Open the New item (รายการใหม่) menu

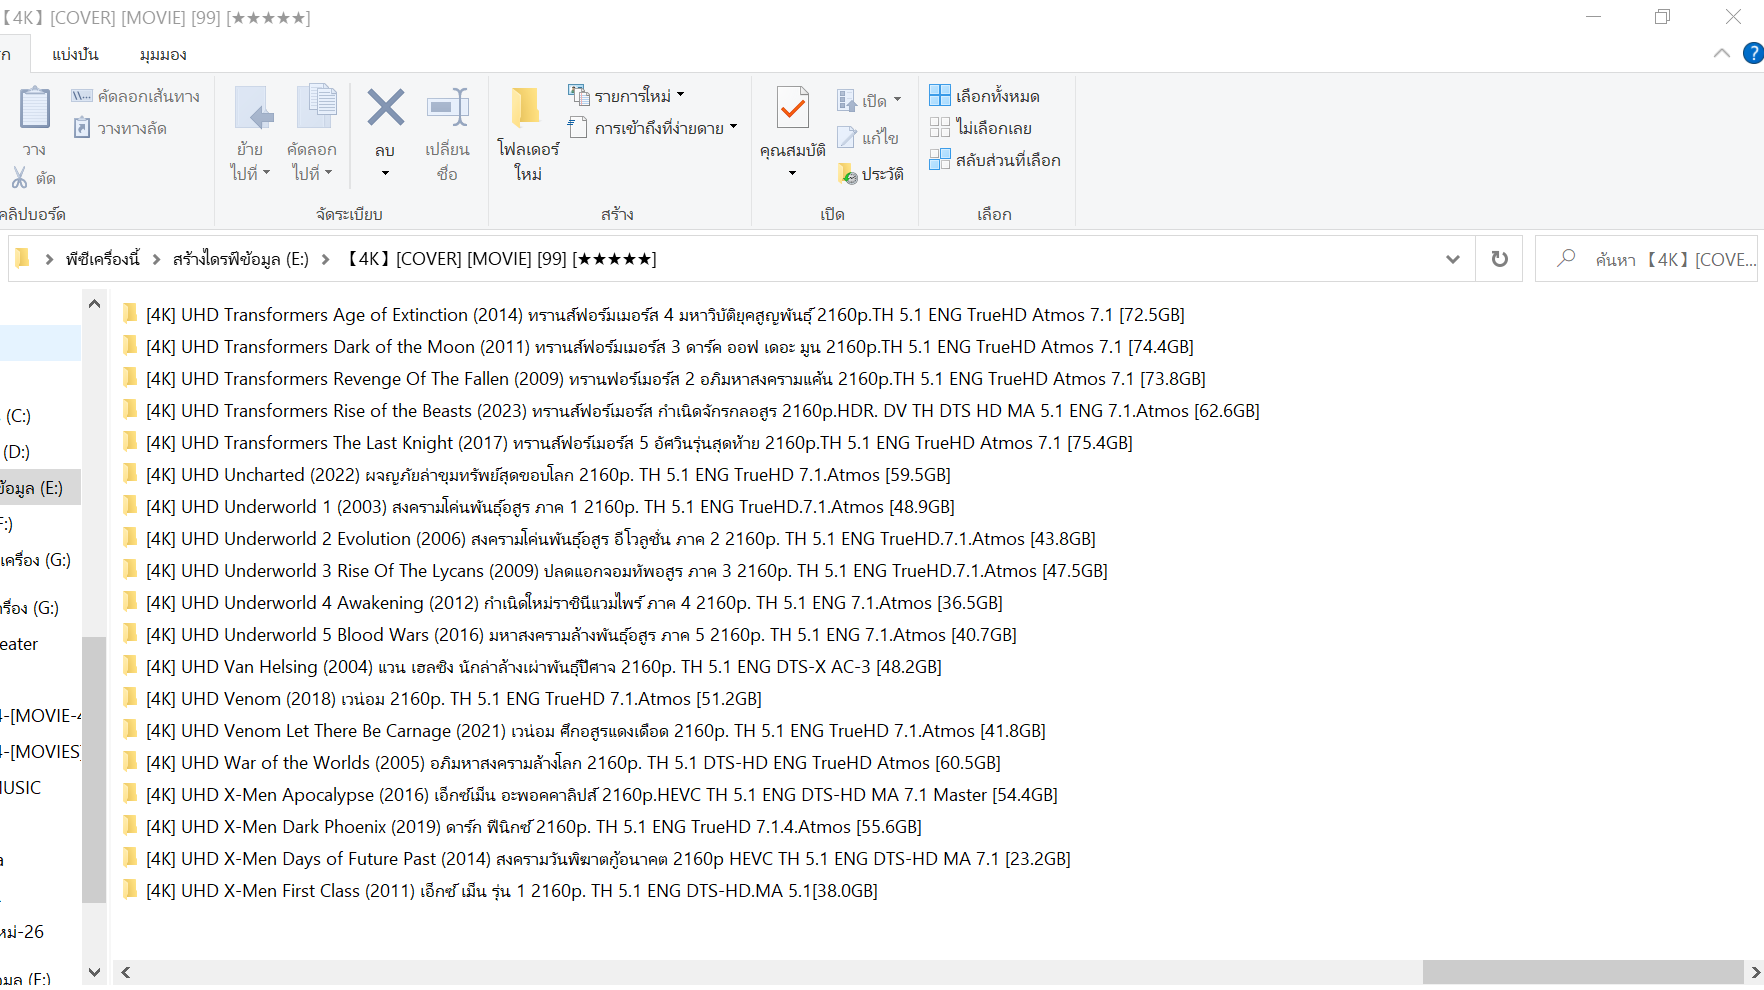tap(626, 96)
